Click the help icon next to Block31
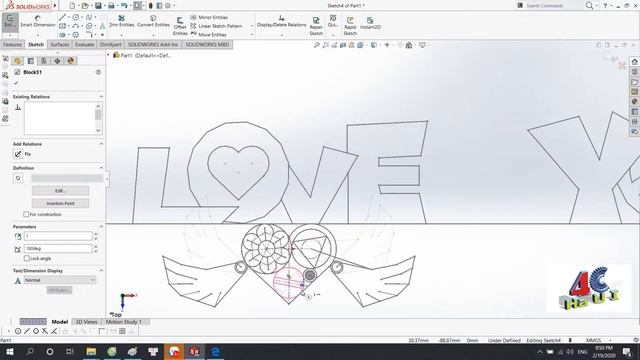 [98, 72]
